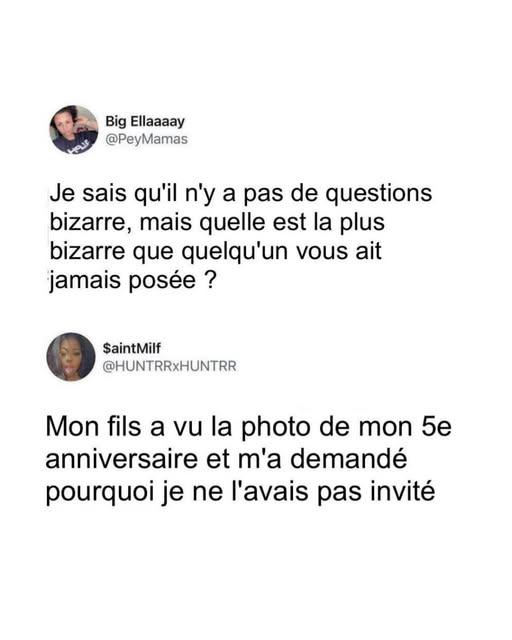
Task: Select the word "demandé" in the reply
Action: point(348,458)
